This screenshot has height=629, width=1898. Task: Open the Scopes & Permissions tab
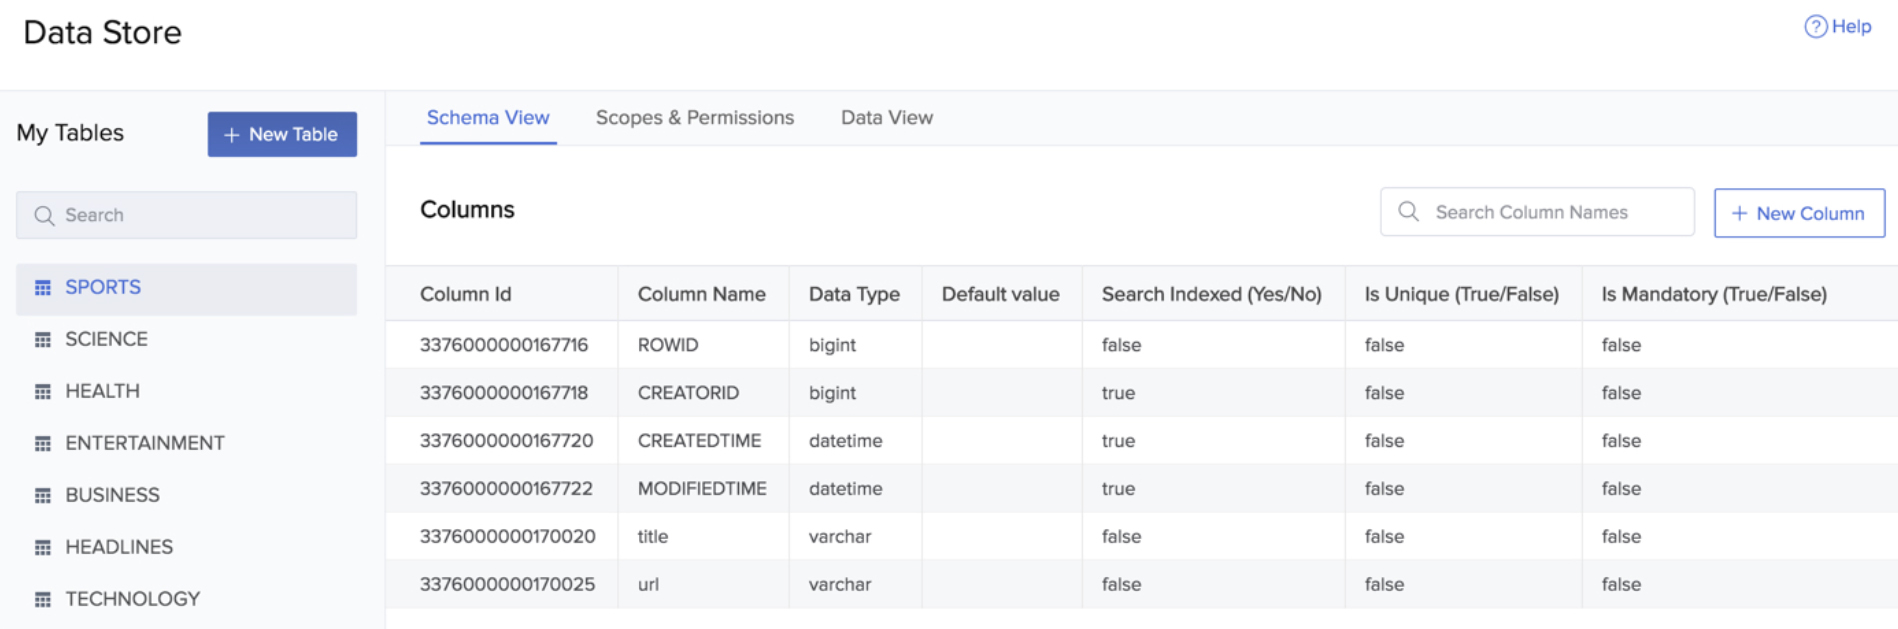[x=694, y=118]
